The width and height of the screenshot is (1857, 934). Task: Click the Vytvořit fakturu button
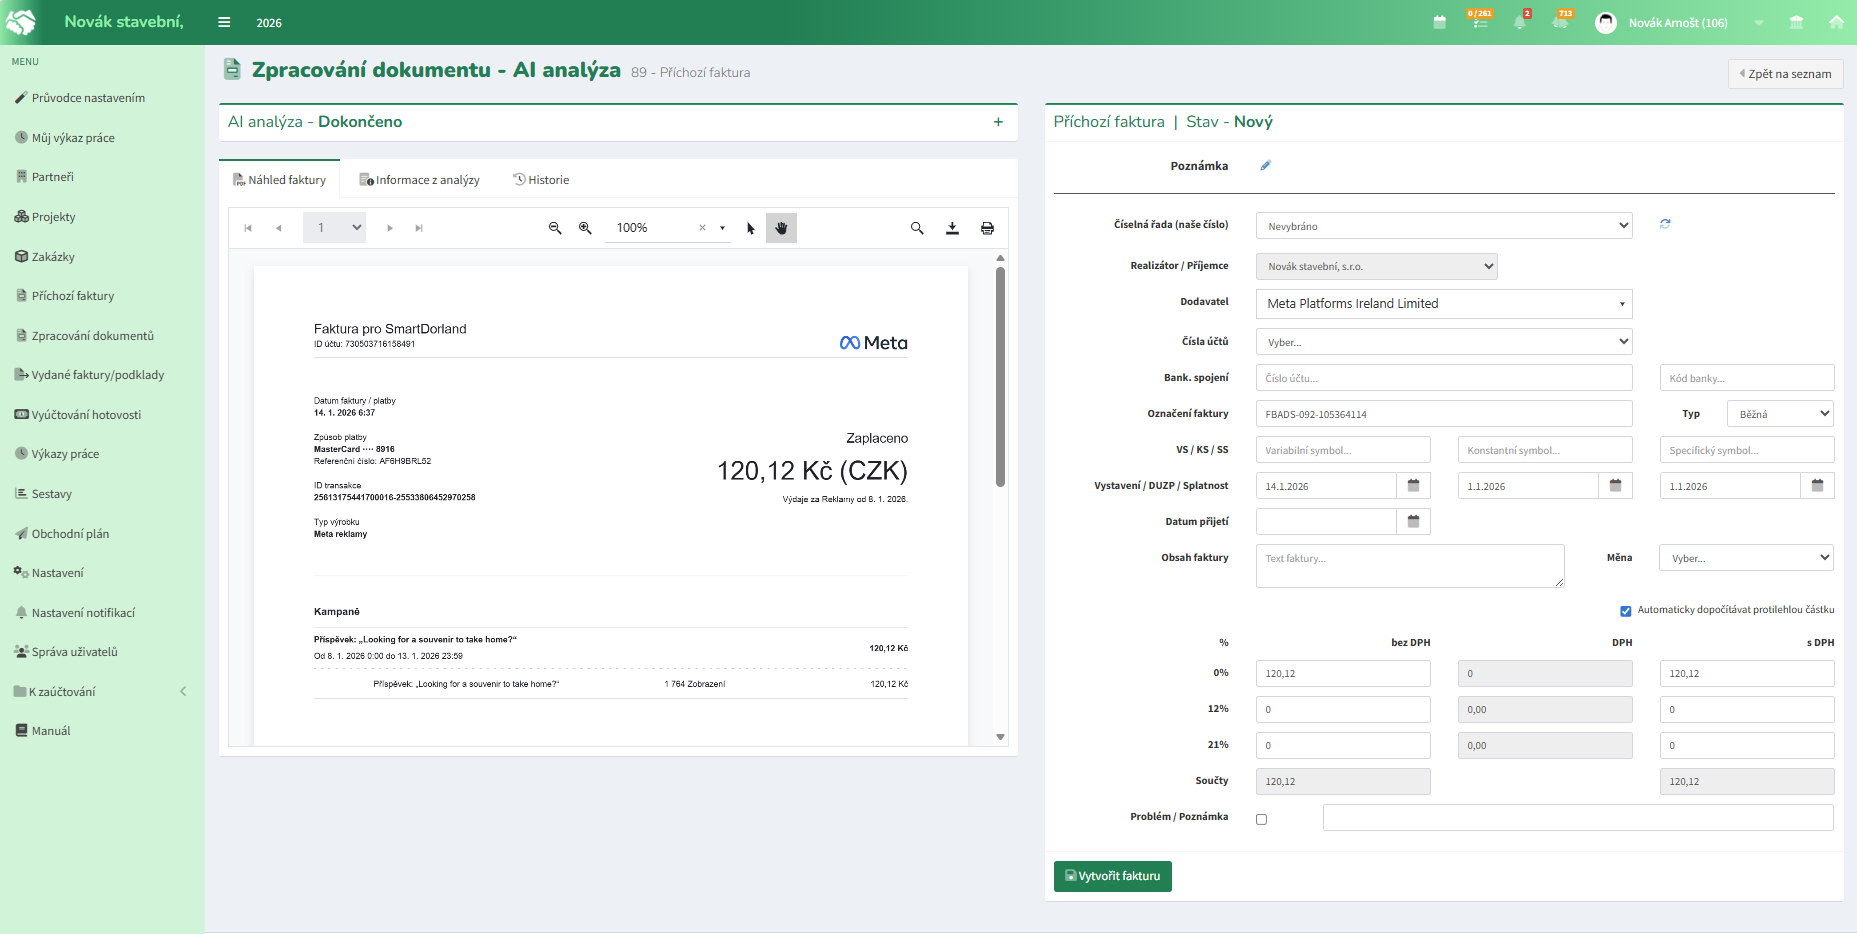(1112, 876)
